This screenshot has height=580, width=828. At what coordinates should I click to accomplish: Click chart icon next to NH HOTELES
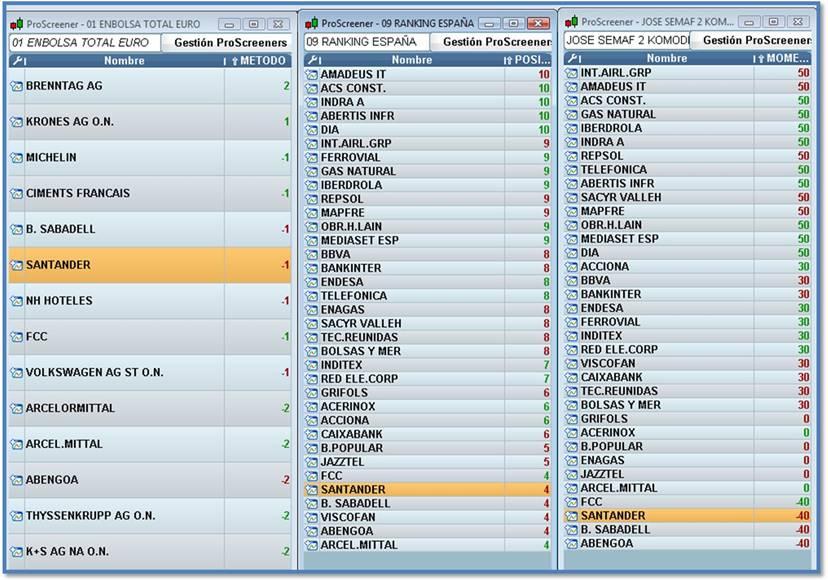[x=17, y=301]
